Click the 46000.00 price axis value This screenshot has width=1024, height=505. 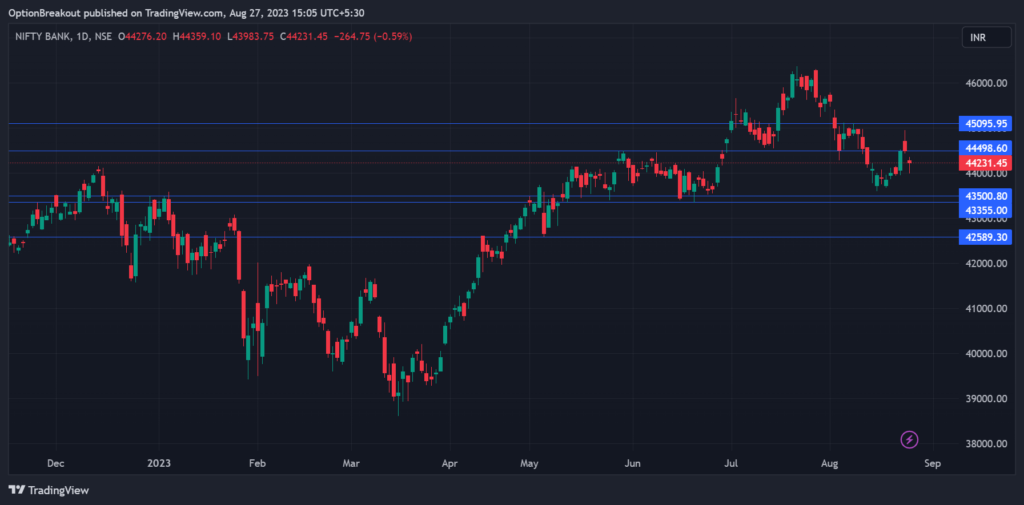[x=986, y=84]
